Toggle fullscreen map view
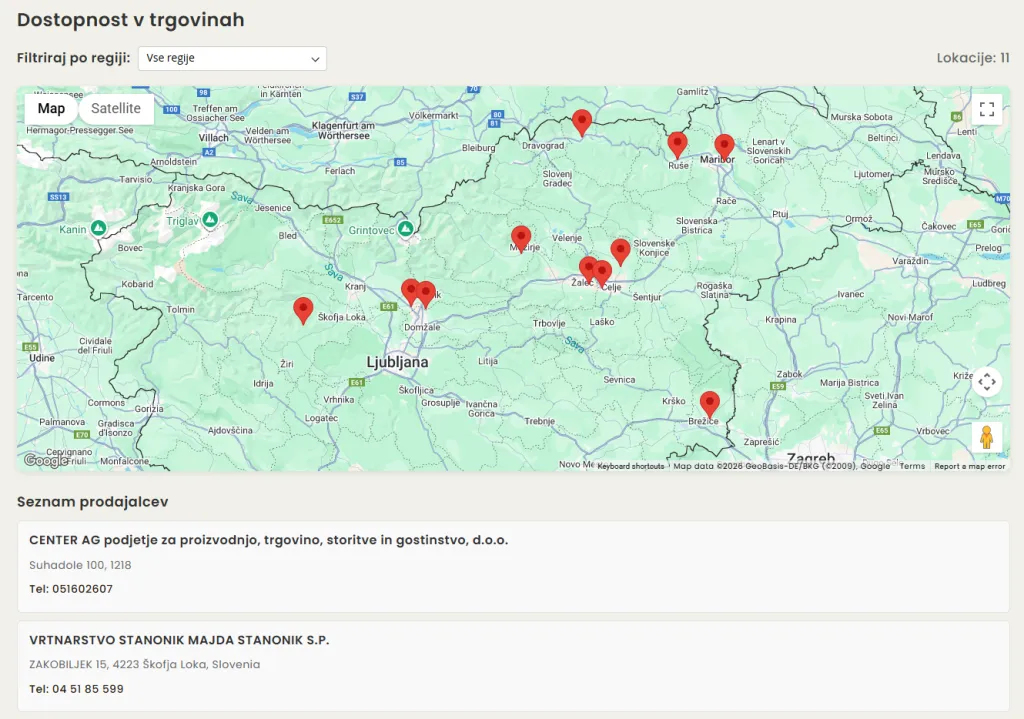Image resolution: width=1024 pixels, height=719 pixels. pyautogui.click(x=987, y=110)
